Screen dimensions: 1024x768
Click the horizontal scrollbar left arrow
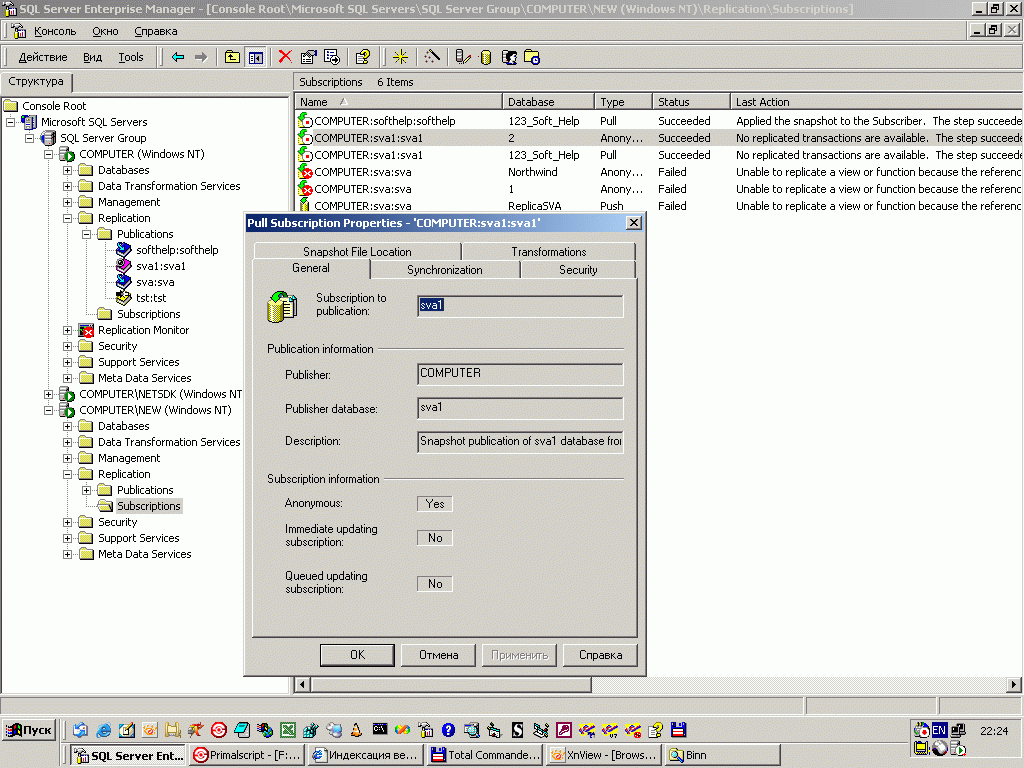pos(302,684)
